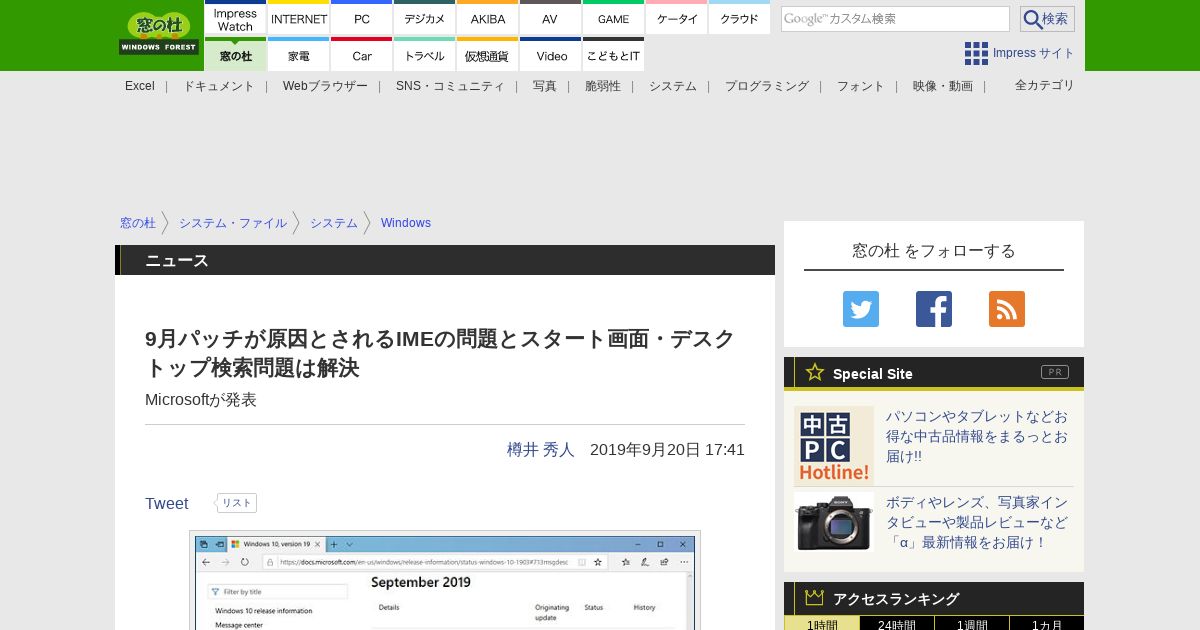Viewport: 1200px width, 630px height.
Task: Open the INTERNET site tab
Action: (x=299, y=19)
